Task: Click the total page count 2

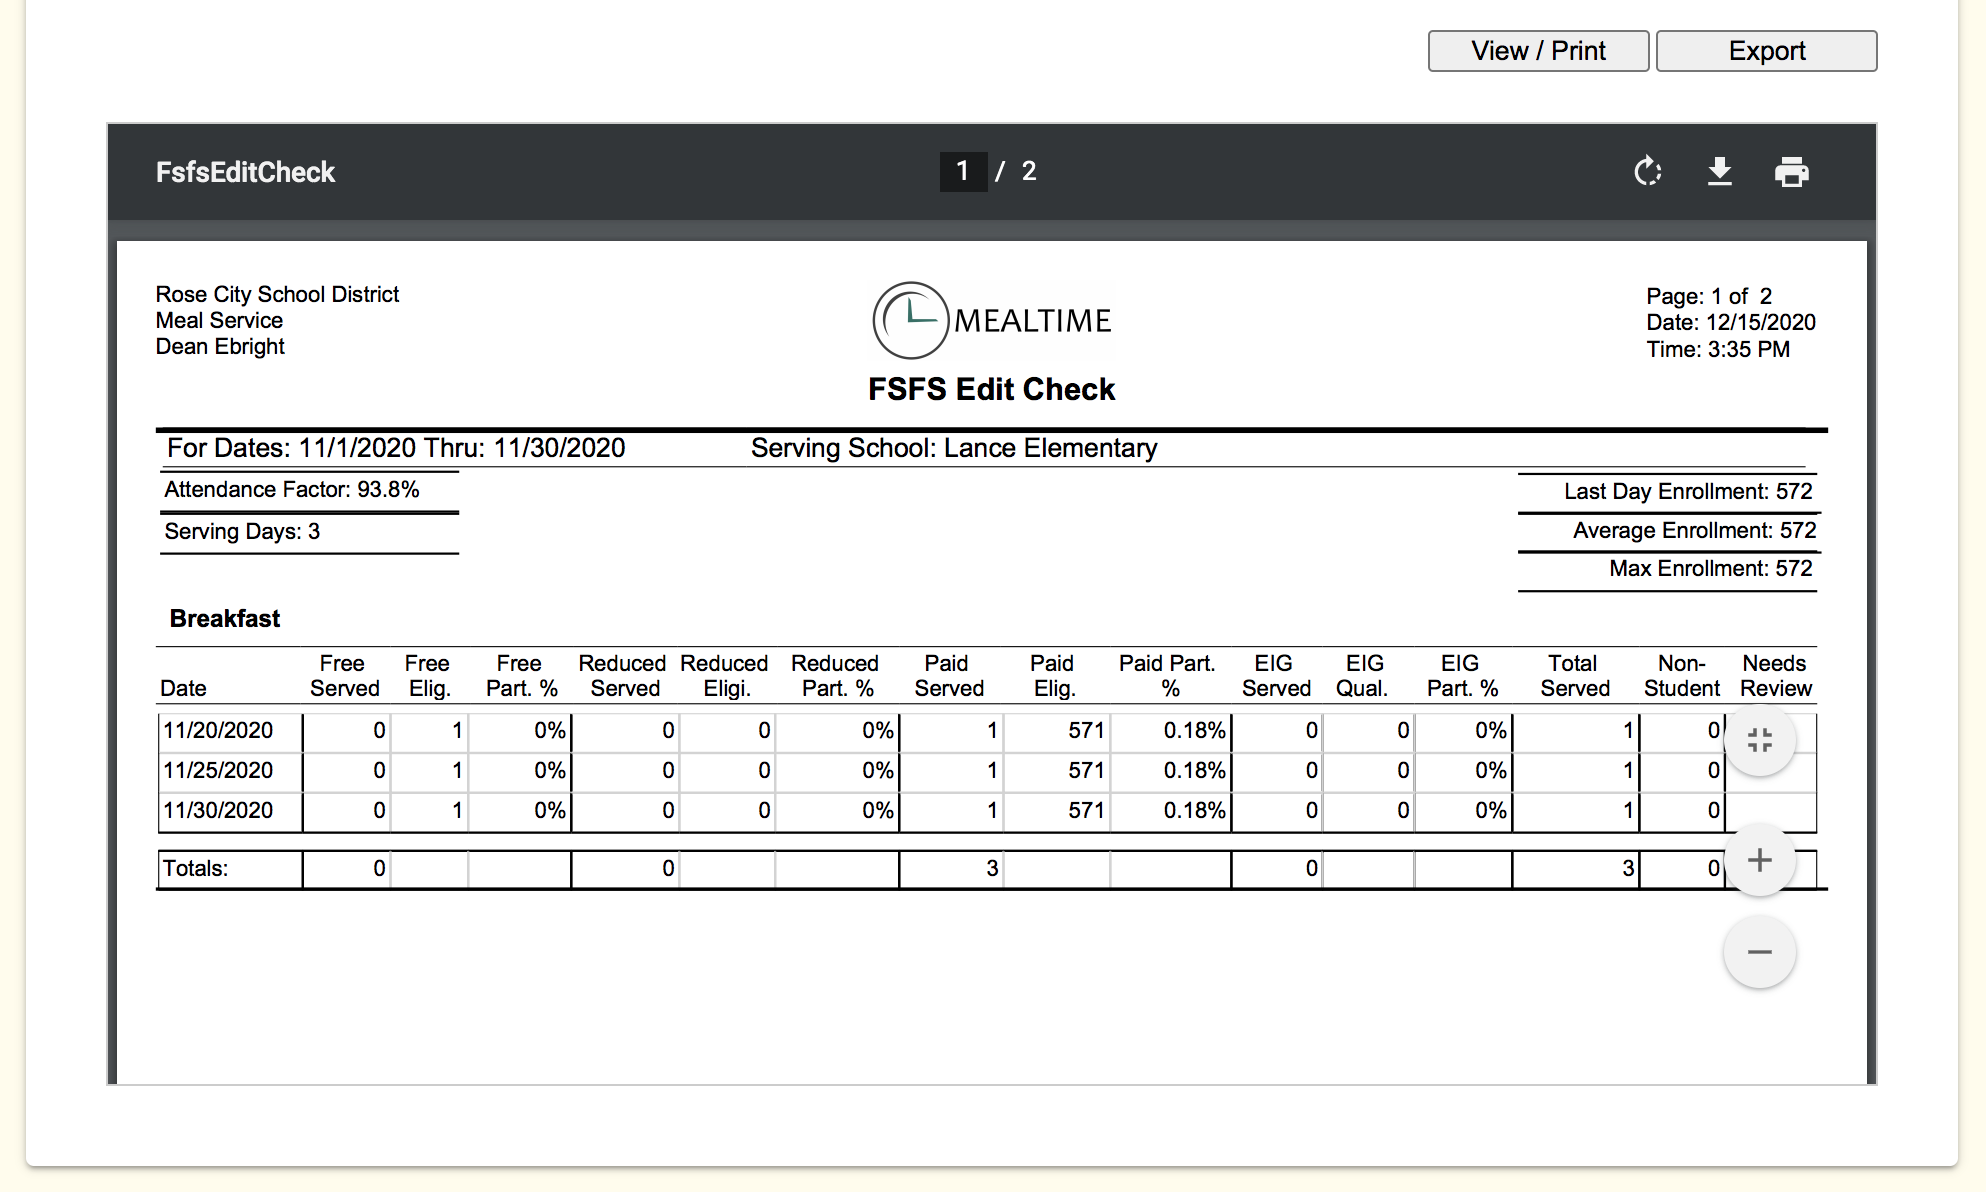Action: (1029, 172)
